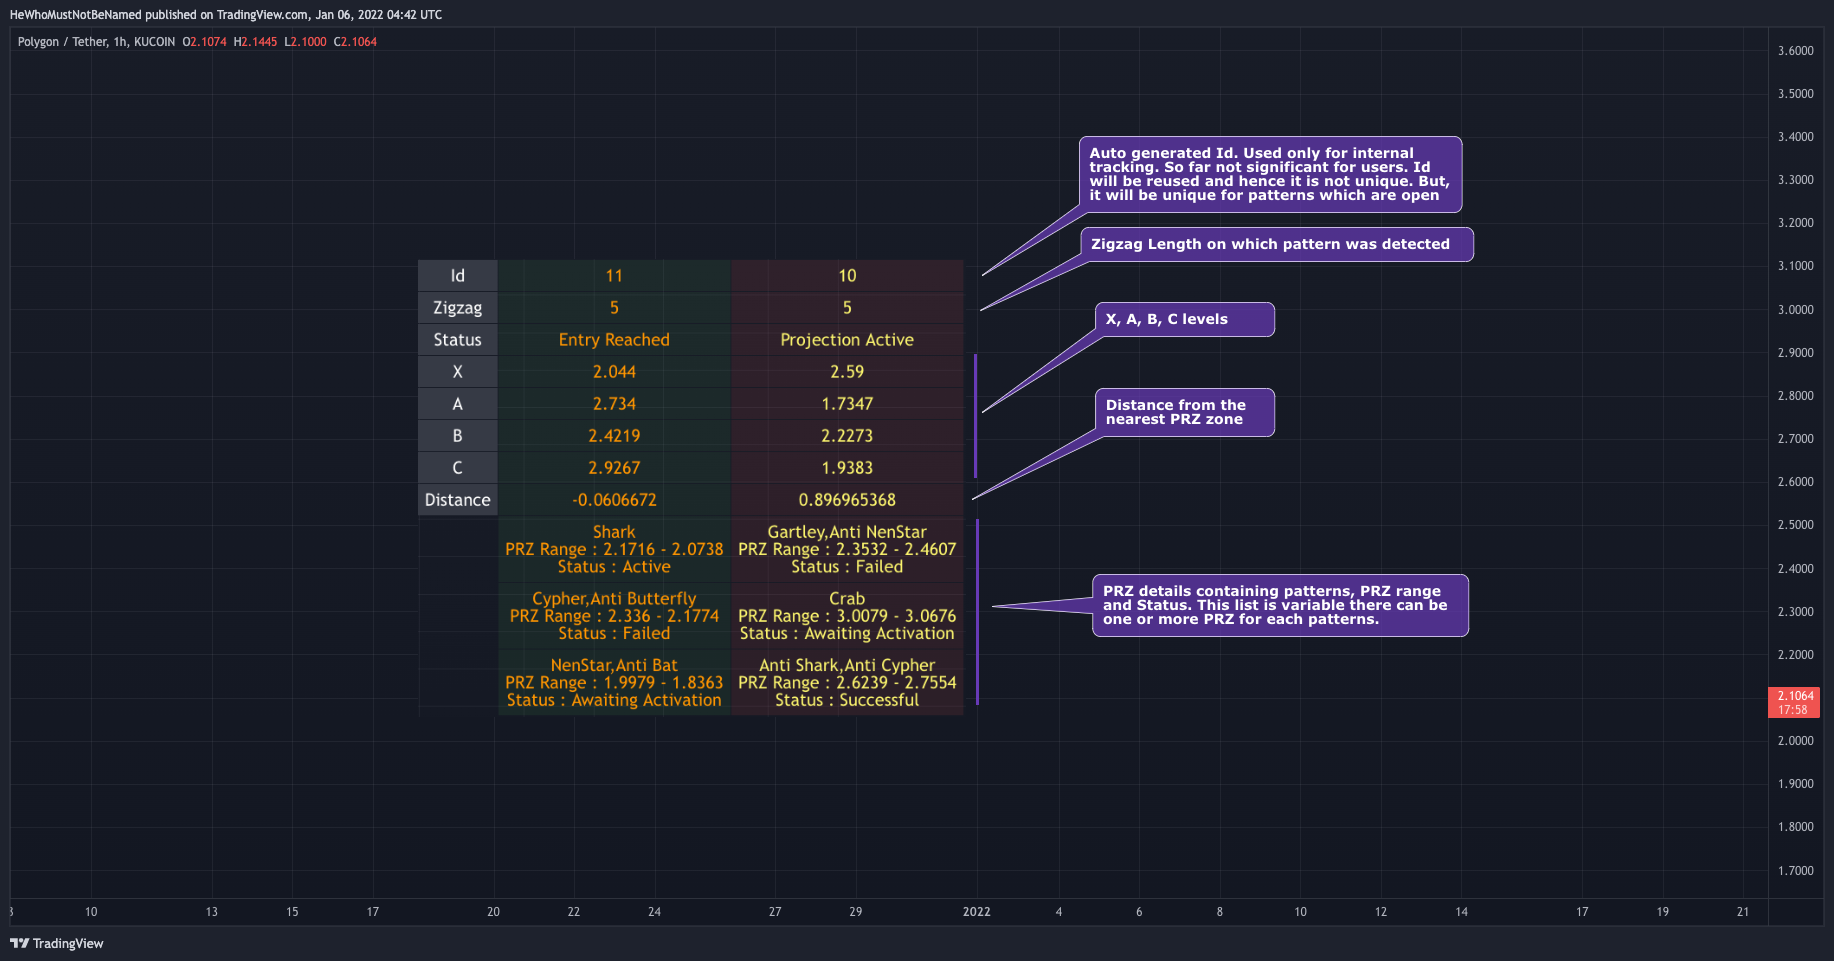This screenshot has width=1834, height=961.
Task: Click the open value O2.1074 in header
Action: point(204,42)
